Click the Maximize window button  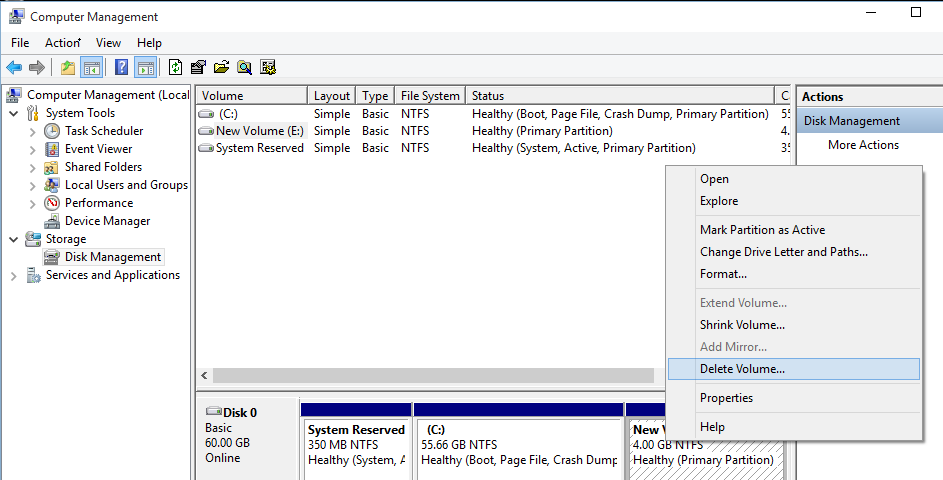click(x=916, y=12)
